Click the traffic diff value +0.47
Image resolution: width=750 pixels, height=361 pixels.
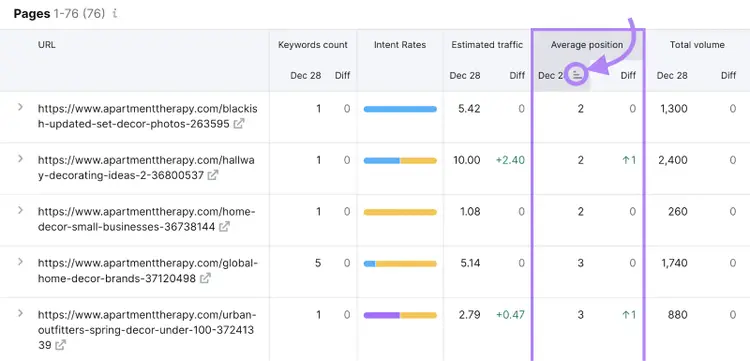coord(510,315)
